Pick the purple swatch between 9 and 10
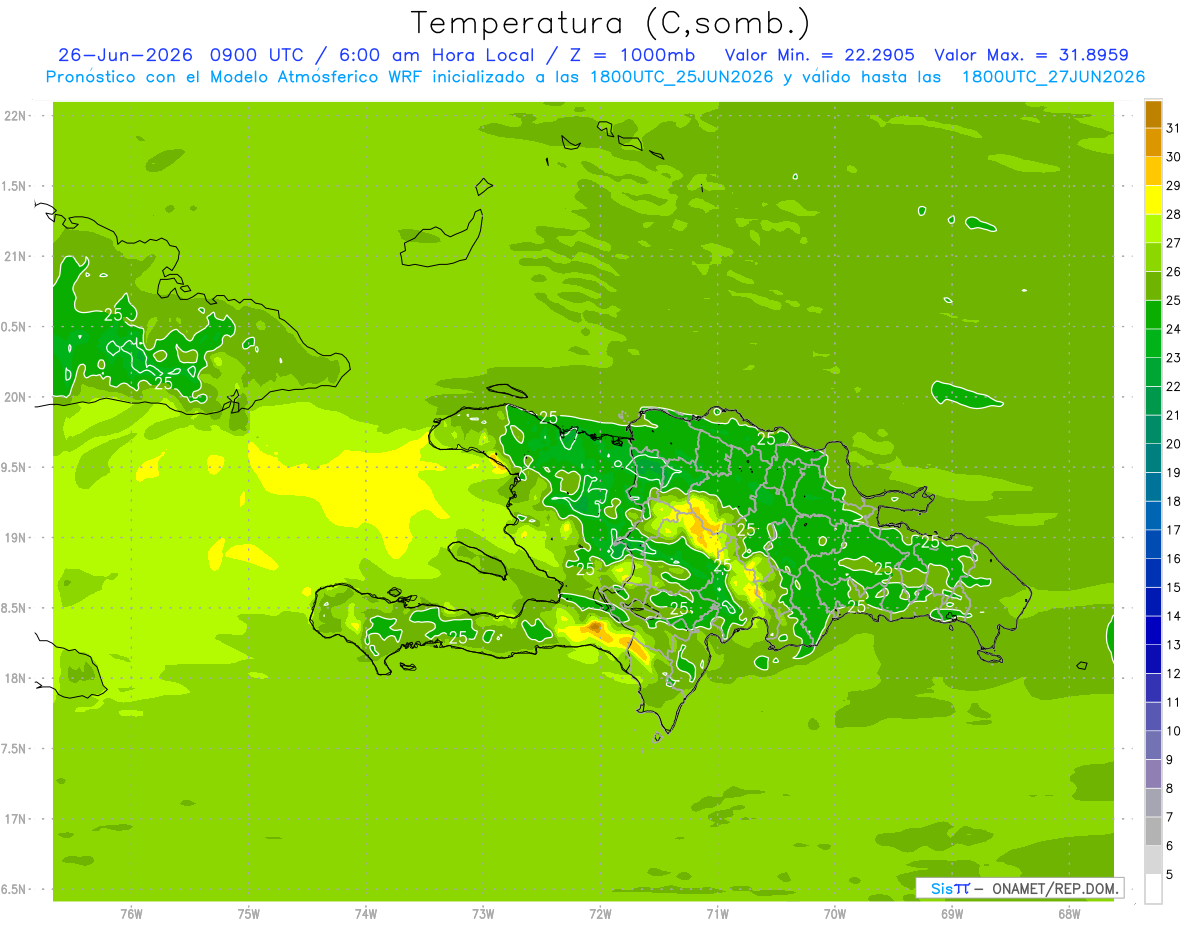The width and height of the screenshot is (1200, 927). click(x=1153, y=745)
